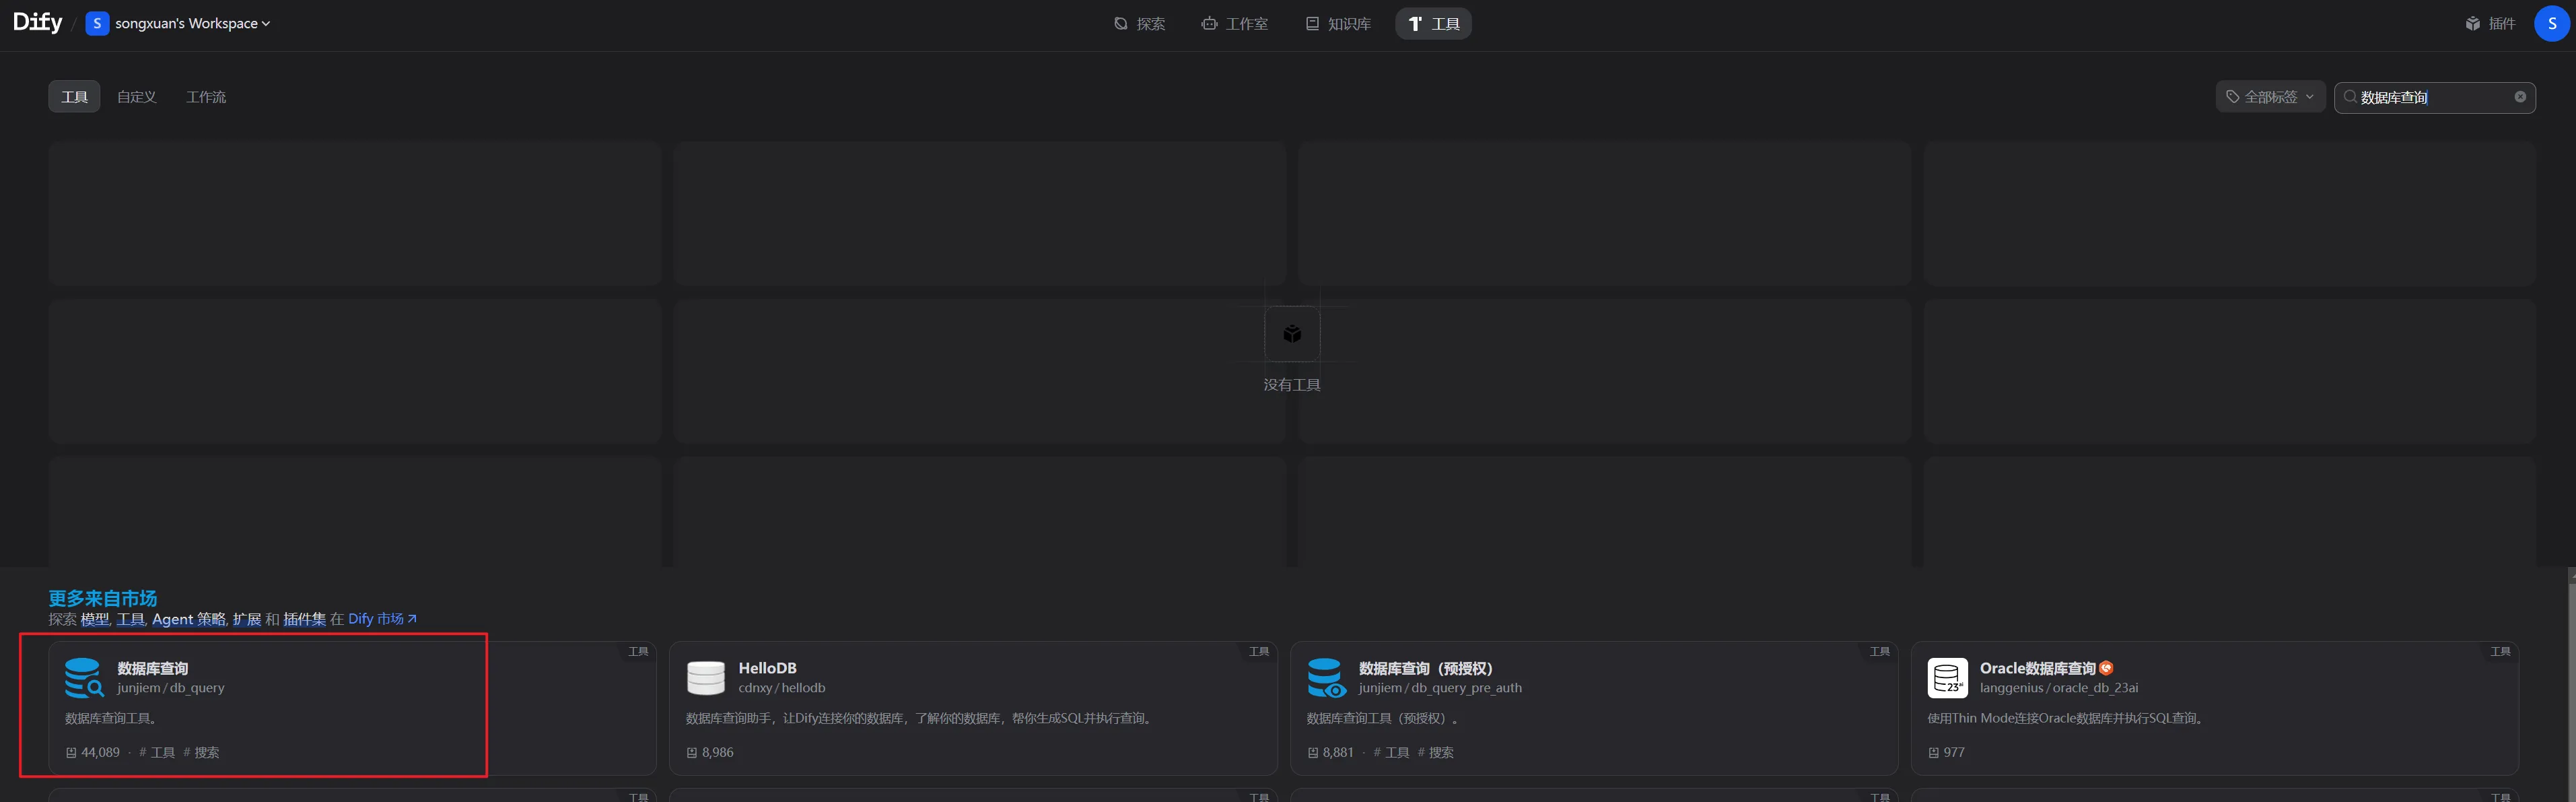
Task: Click the 数据库查询 db_query plugin icon
Action: [84, 677]
